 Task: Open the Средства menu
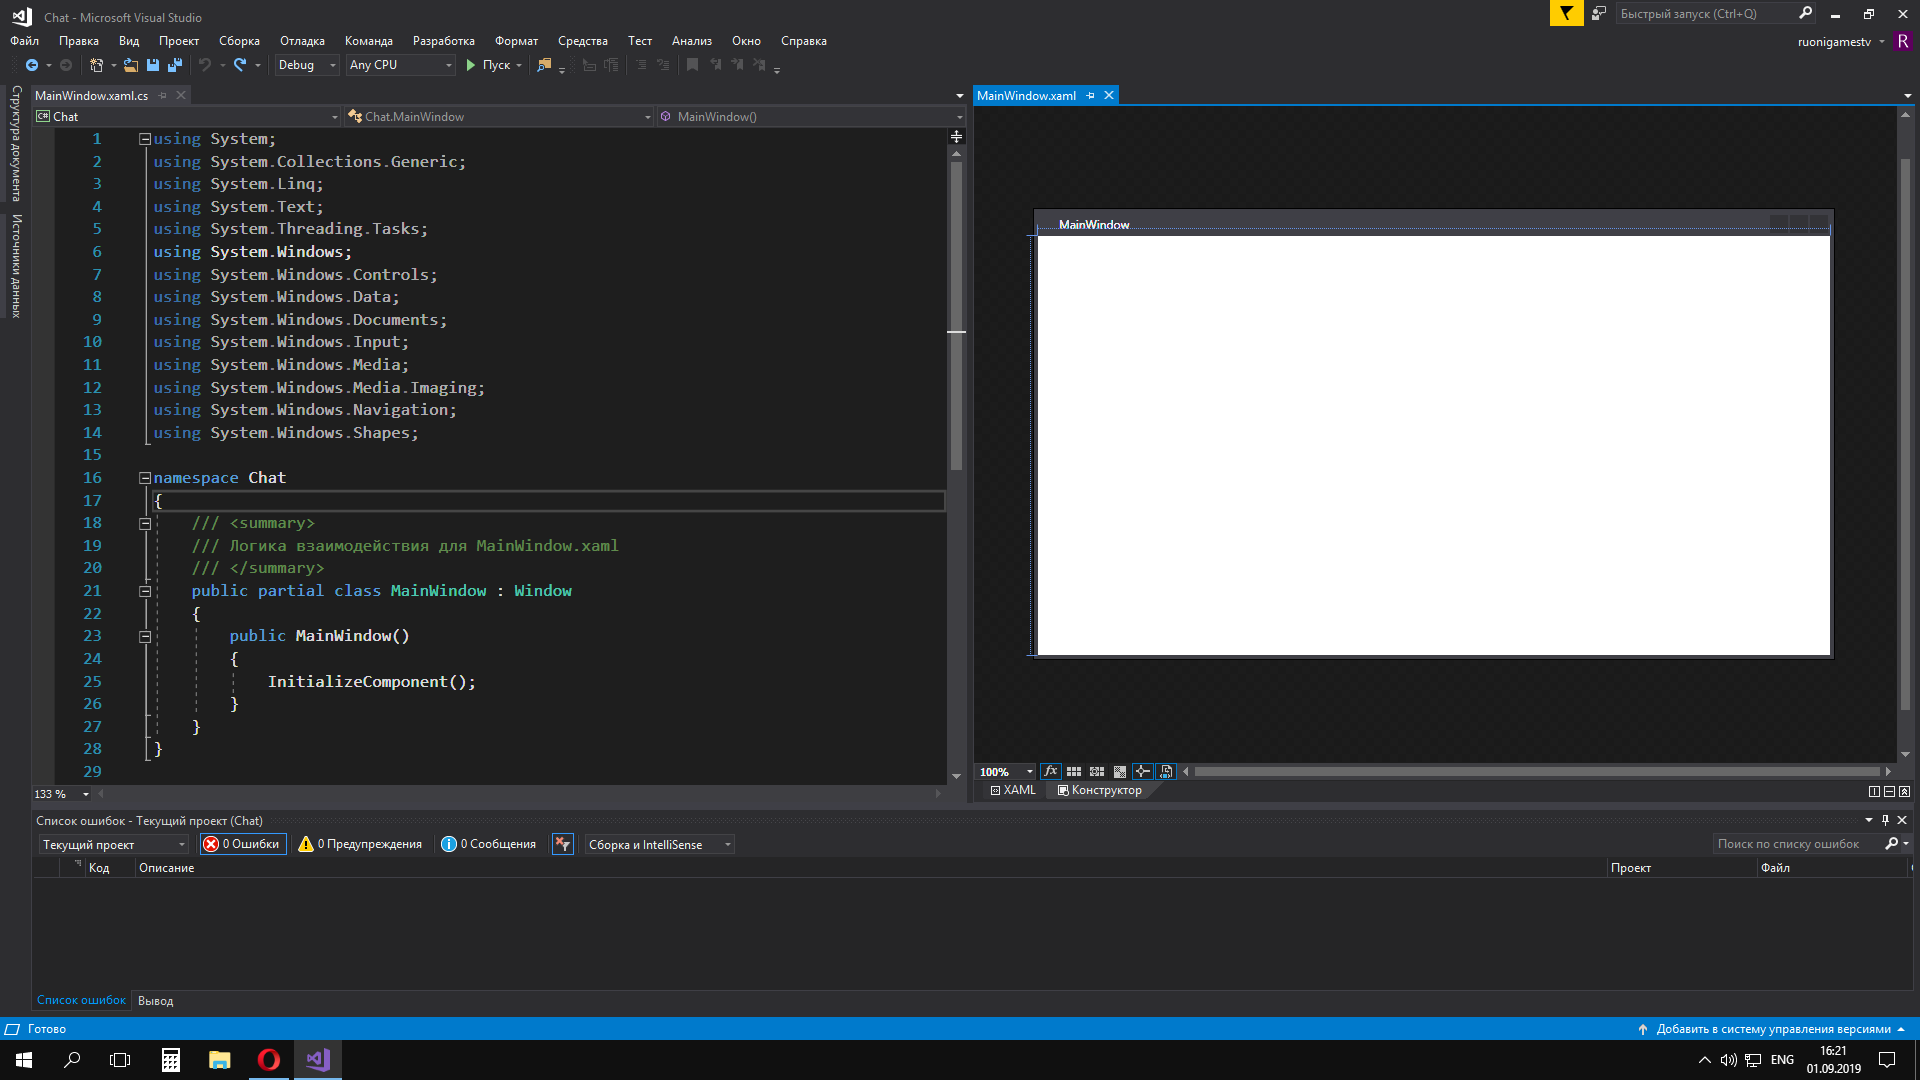(583, 41)
